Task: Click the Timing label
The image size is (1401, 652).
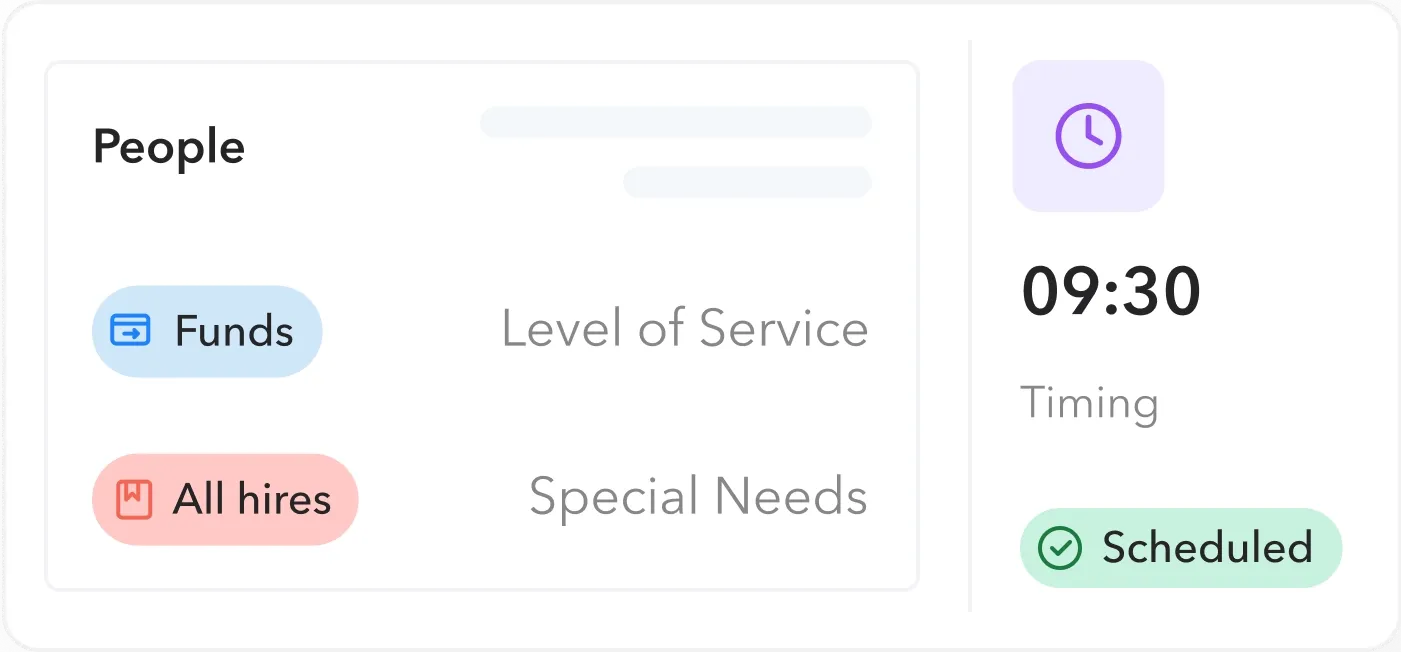Action: tap(1089, 403)
